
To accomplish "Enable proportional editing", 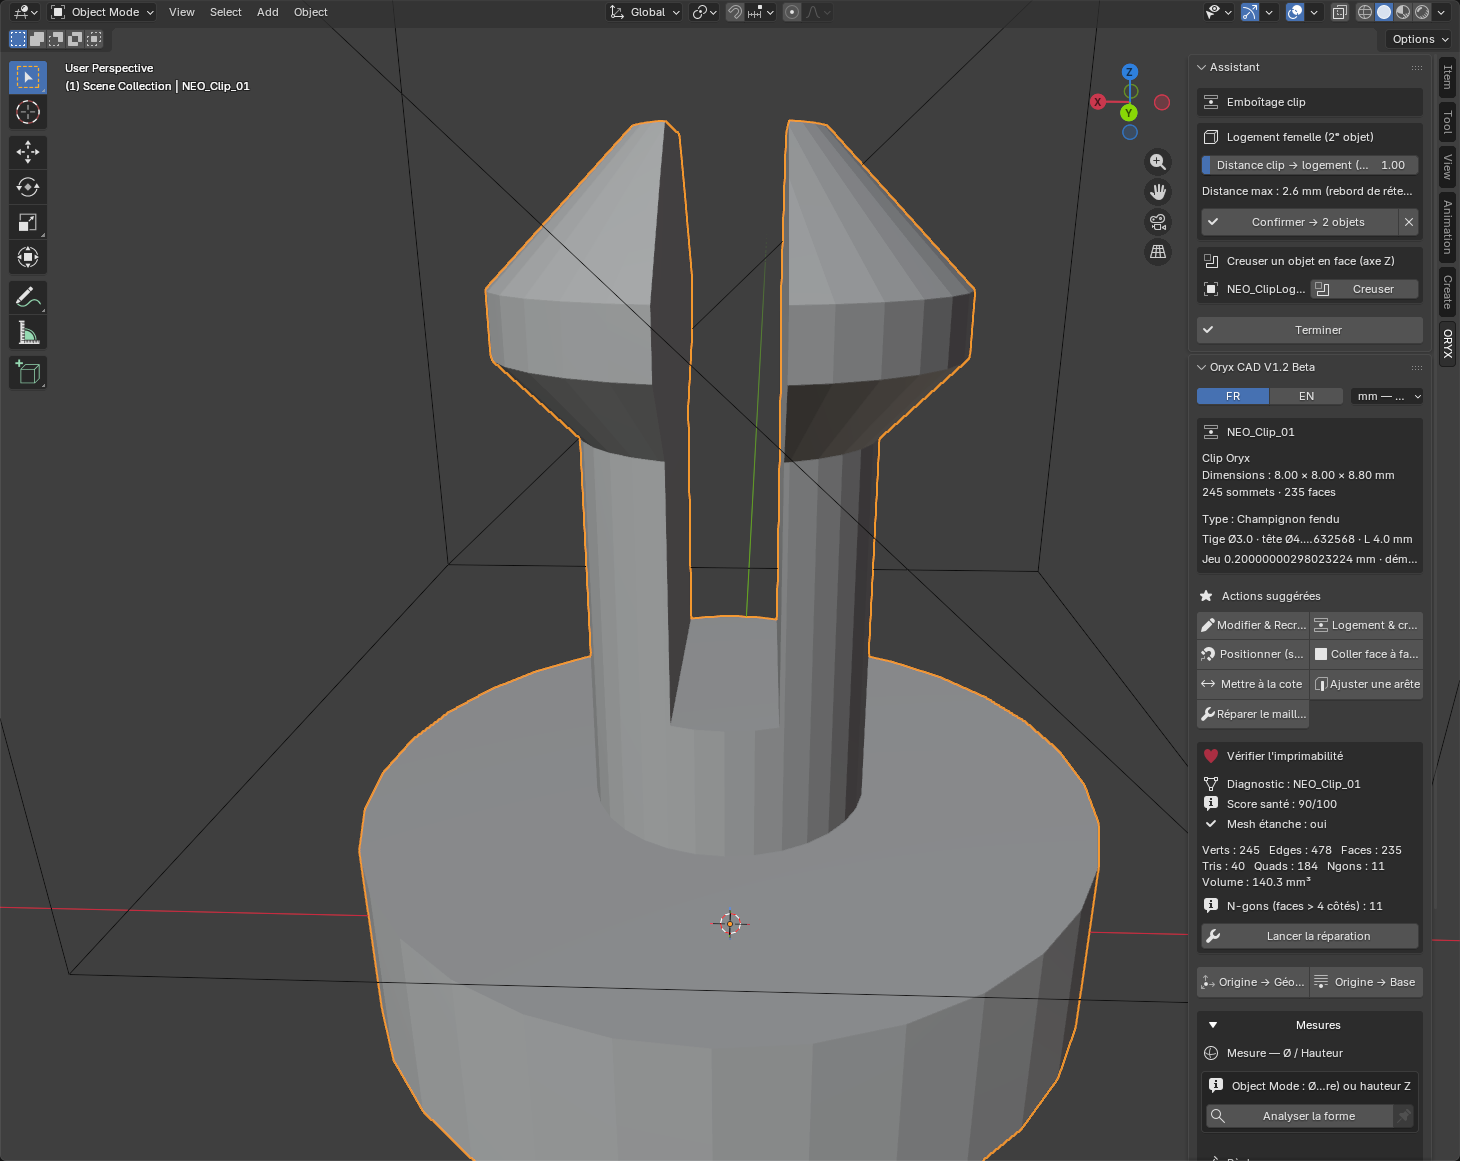I will tap(792, 12).
